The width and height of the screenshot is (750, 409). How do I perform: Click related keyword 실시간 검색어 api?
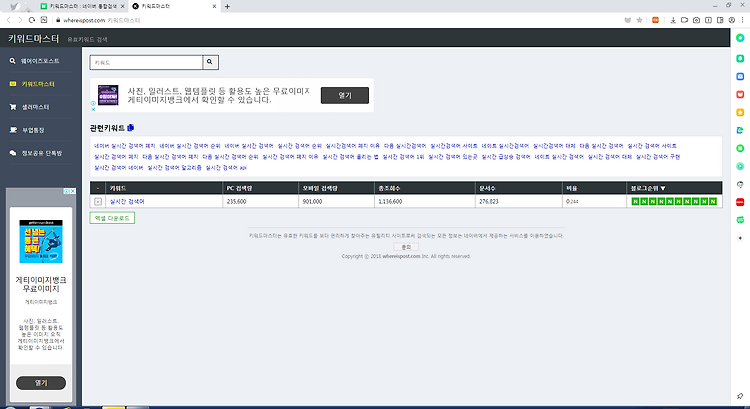pos(226,168)
